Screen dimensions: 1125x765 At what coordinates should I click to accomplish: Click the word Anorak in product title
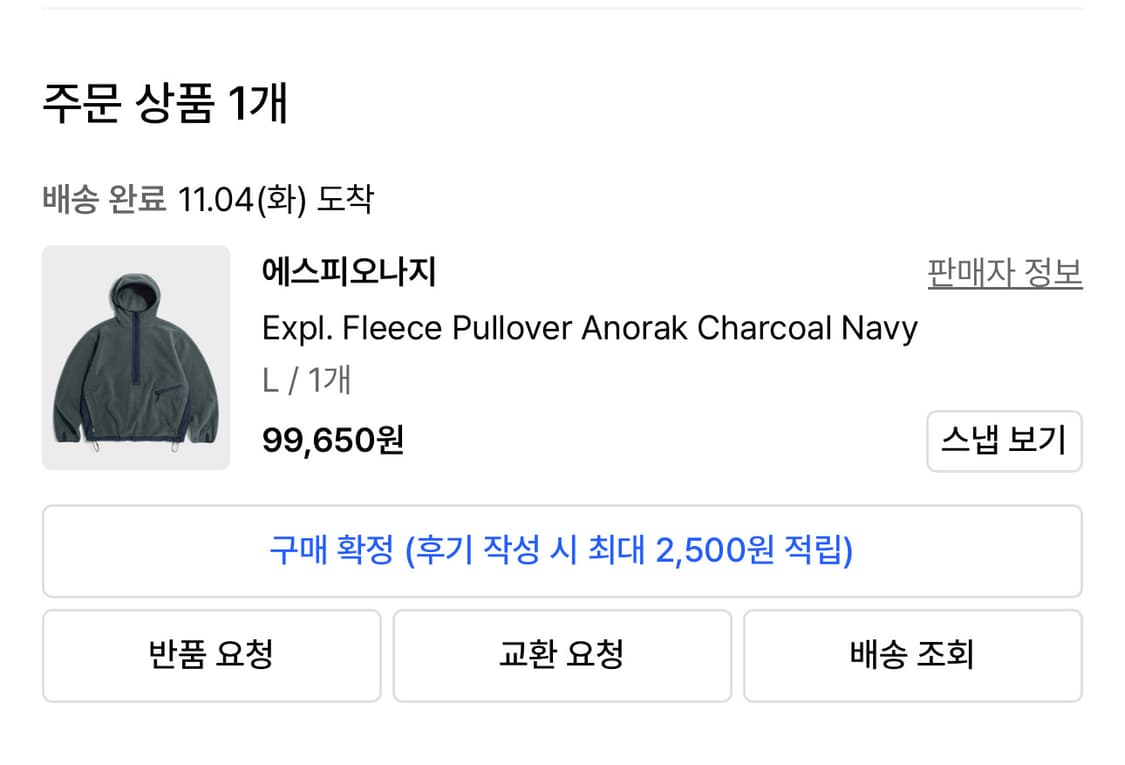coord(635,328)
